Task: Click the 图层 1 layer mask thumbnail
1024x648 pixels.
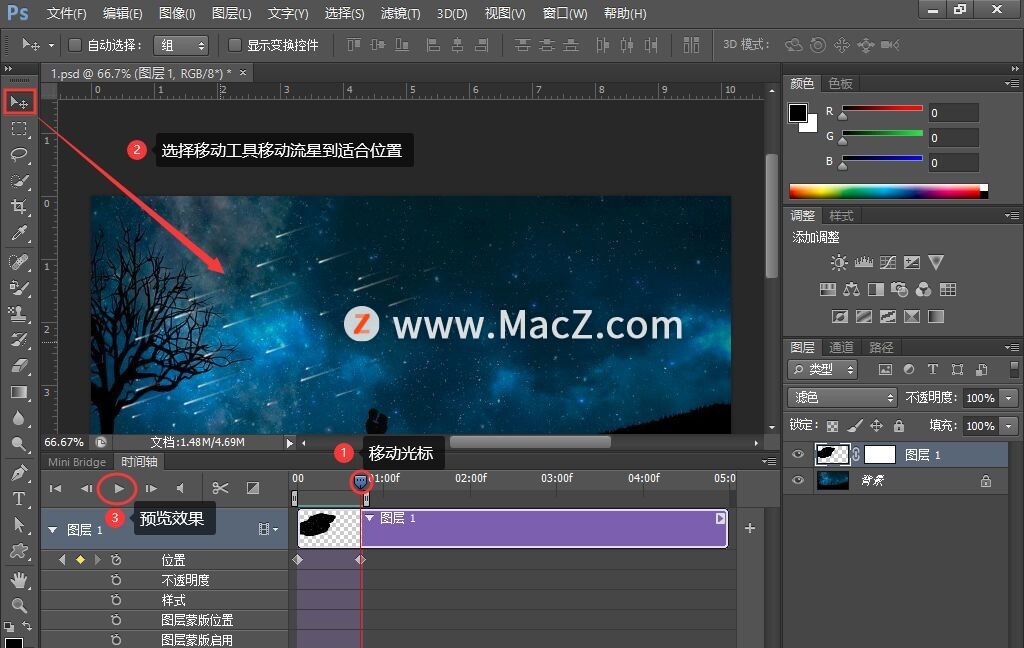Action: (x=880, y=455)
